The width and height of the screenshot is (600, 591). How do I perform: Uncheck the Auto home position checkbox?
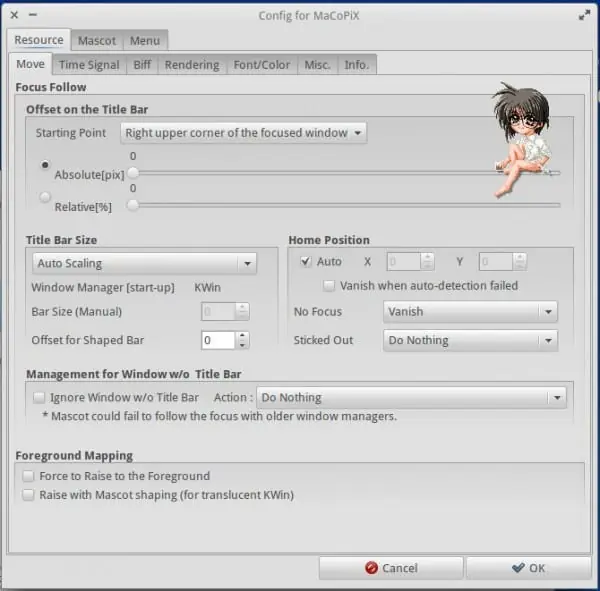[305, 261]
